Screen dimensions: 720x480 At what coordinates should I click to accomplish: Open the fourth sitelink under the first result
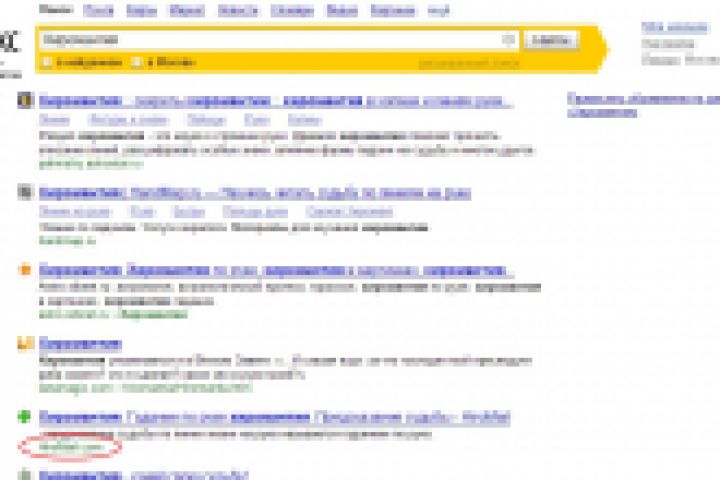(257, 120)
